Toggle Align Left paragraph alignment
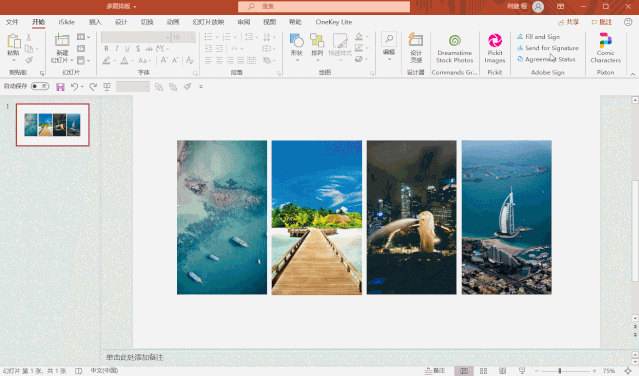 208,60
